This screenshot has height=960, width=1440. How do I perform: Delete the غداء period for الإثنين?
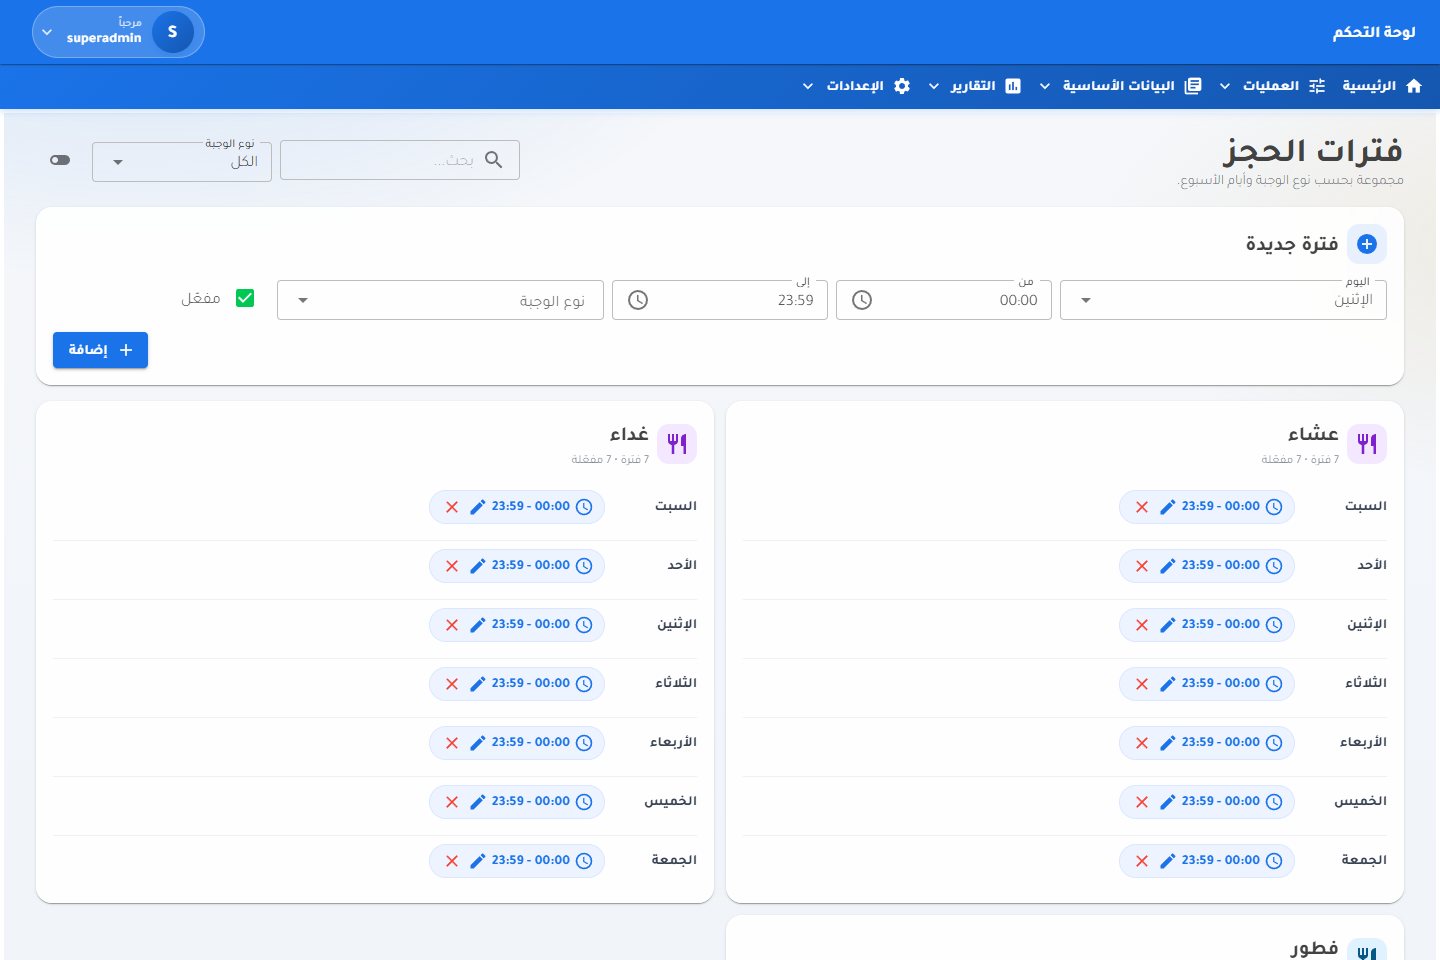(452, 625)
